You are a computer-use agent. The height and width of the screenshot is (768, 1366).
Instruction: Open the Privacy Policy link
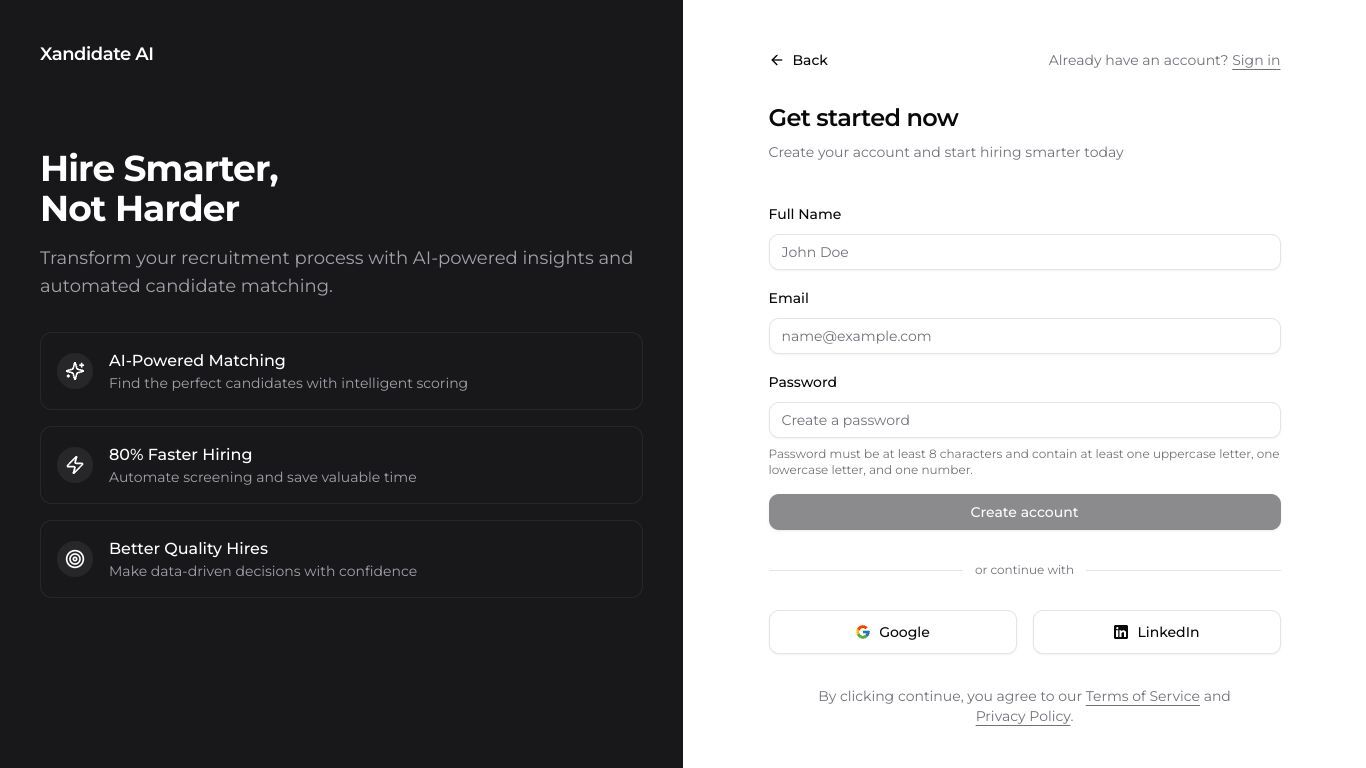point(1023,716)
